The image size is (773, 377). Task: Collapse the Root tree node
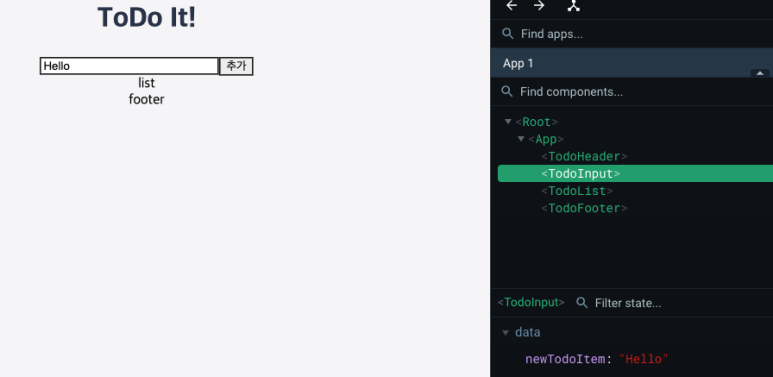point(508,122)
